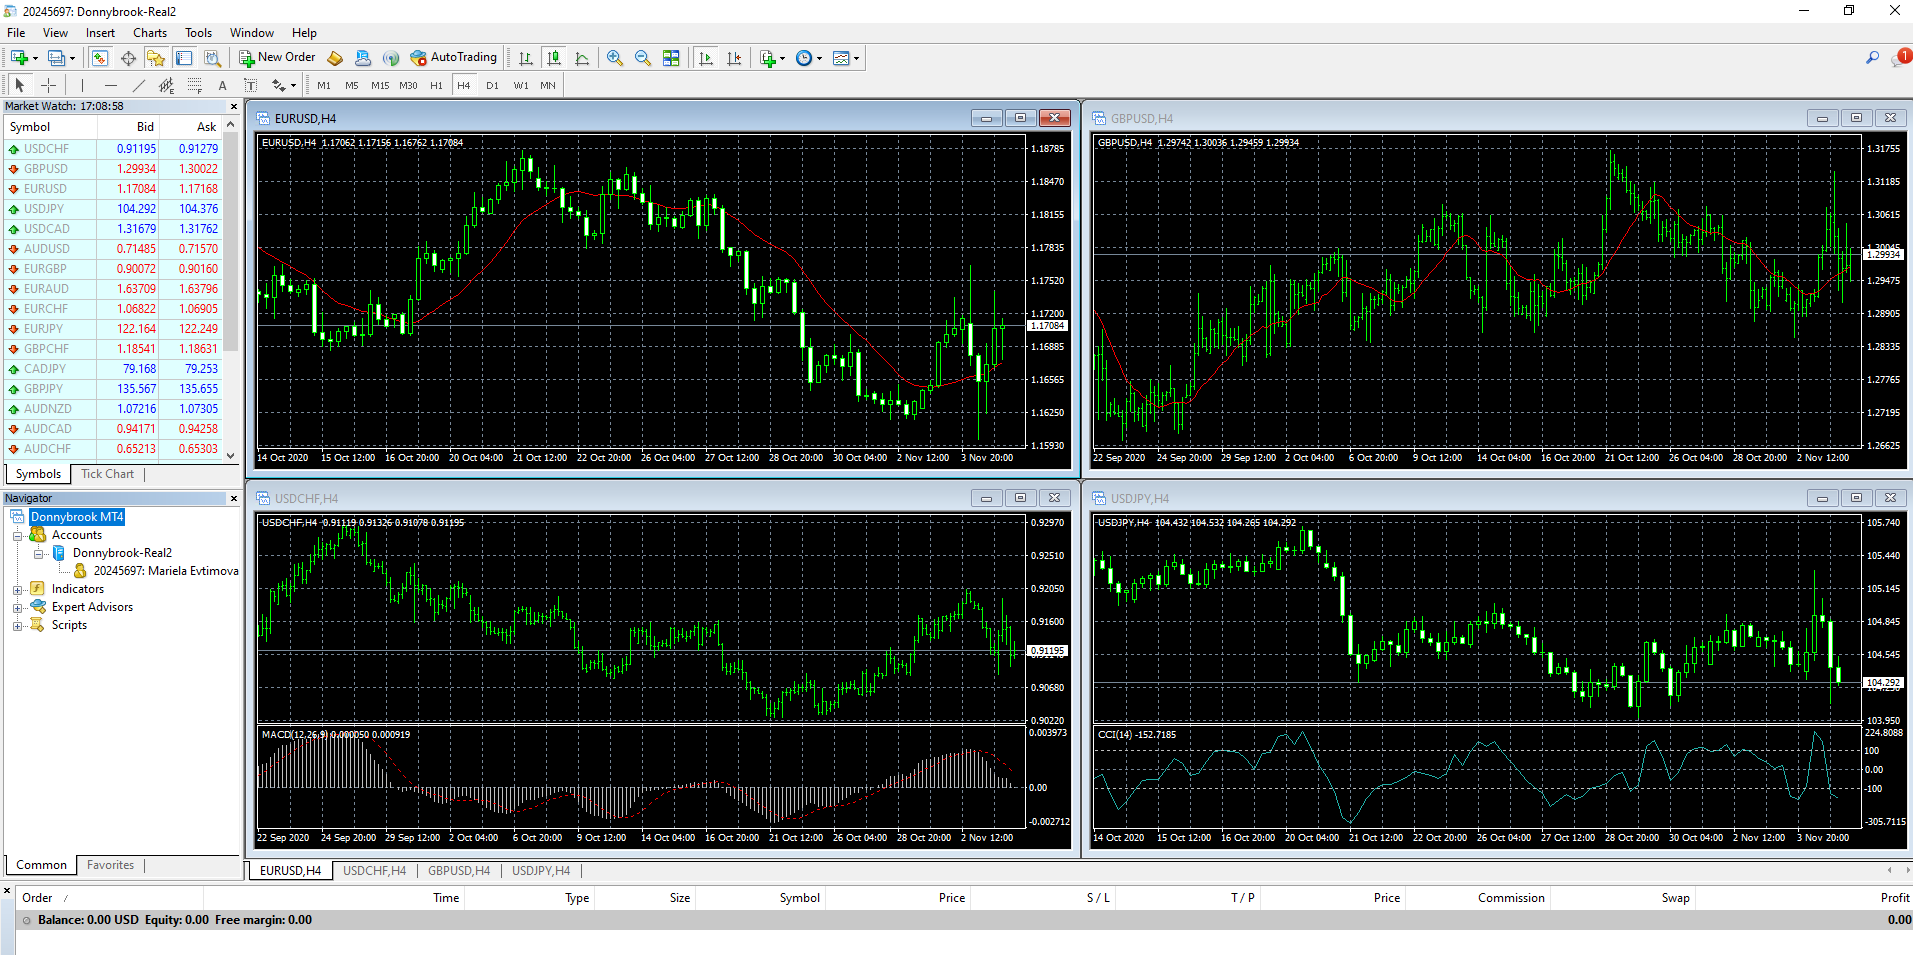The height and width of the screenshot is (955, 1913).
Task: Expand the Indicators tree node
Action: pyautogui.click(x=17, y=590)
